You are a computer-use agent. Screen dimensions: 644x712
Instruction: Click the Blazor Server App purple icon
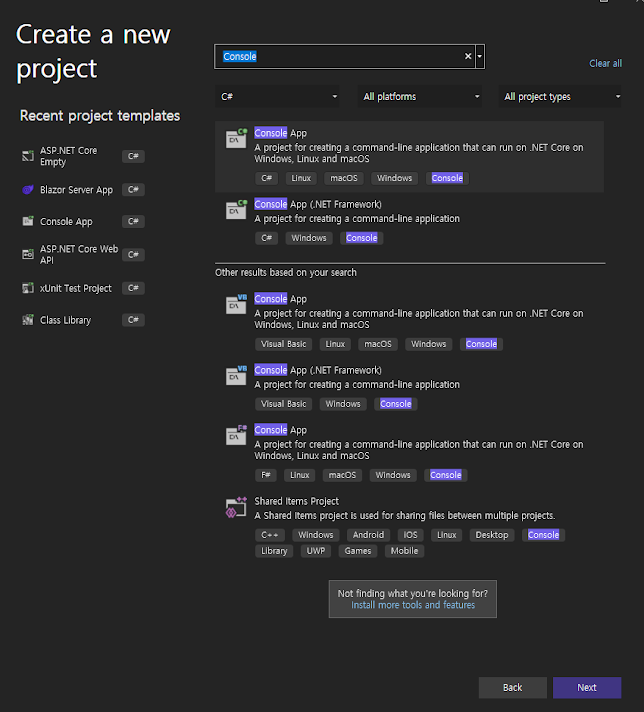coord(28,190)
